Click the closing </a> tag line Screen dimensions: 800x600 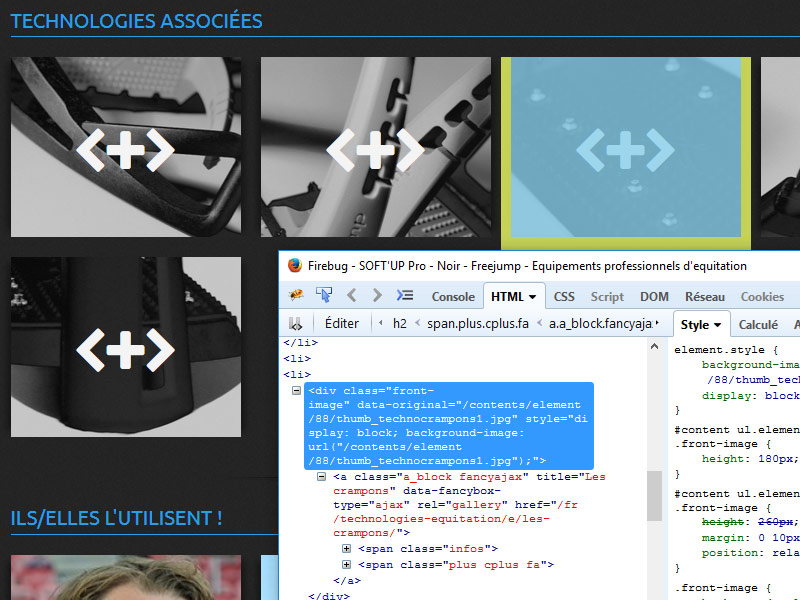[x=347, y=580]
